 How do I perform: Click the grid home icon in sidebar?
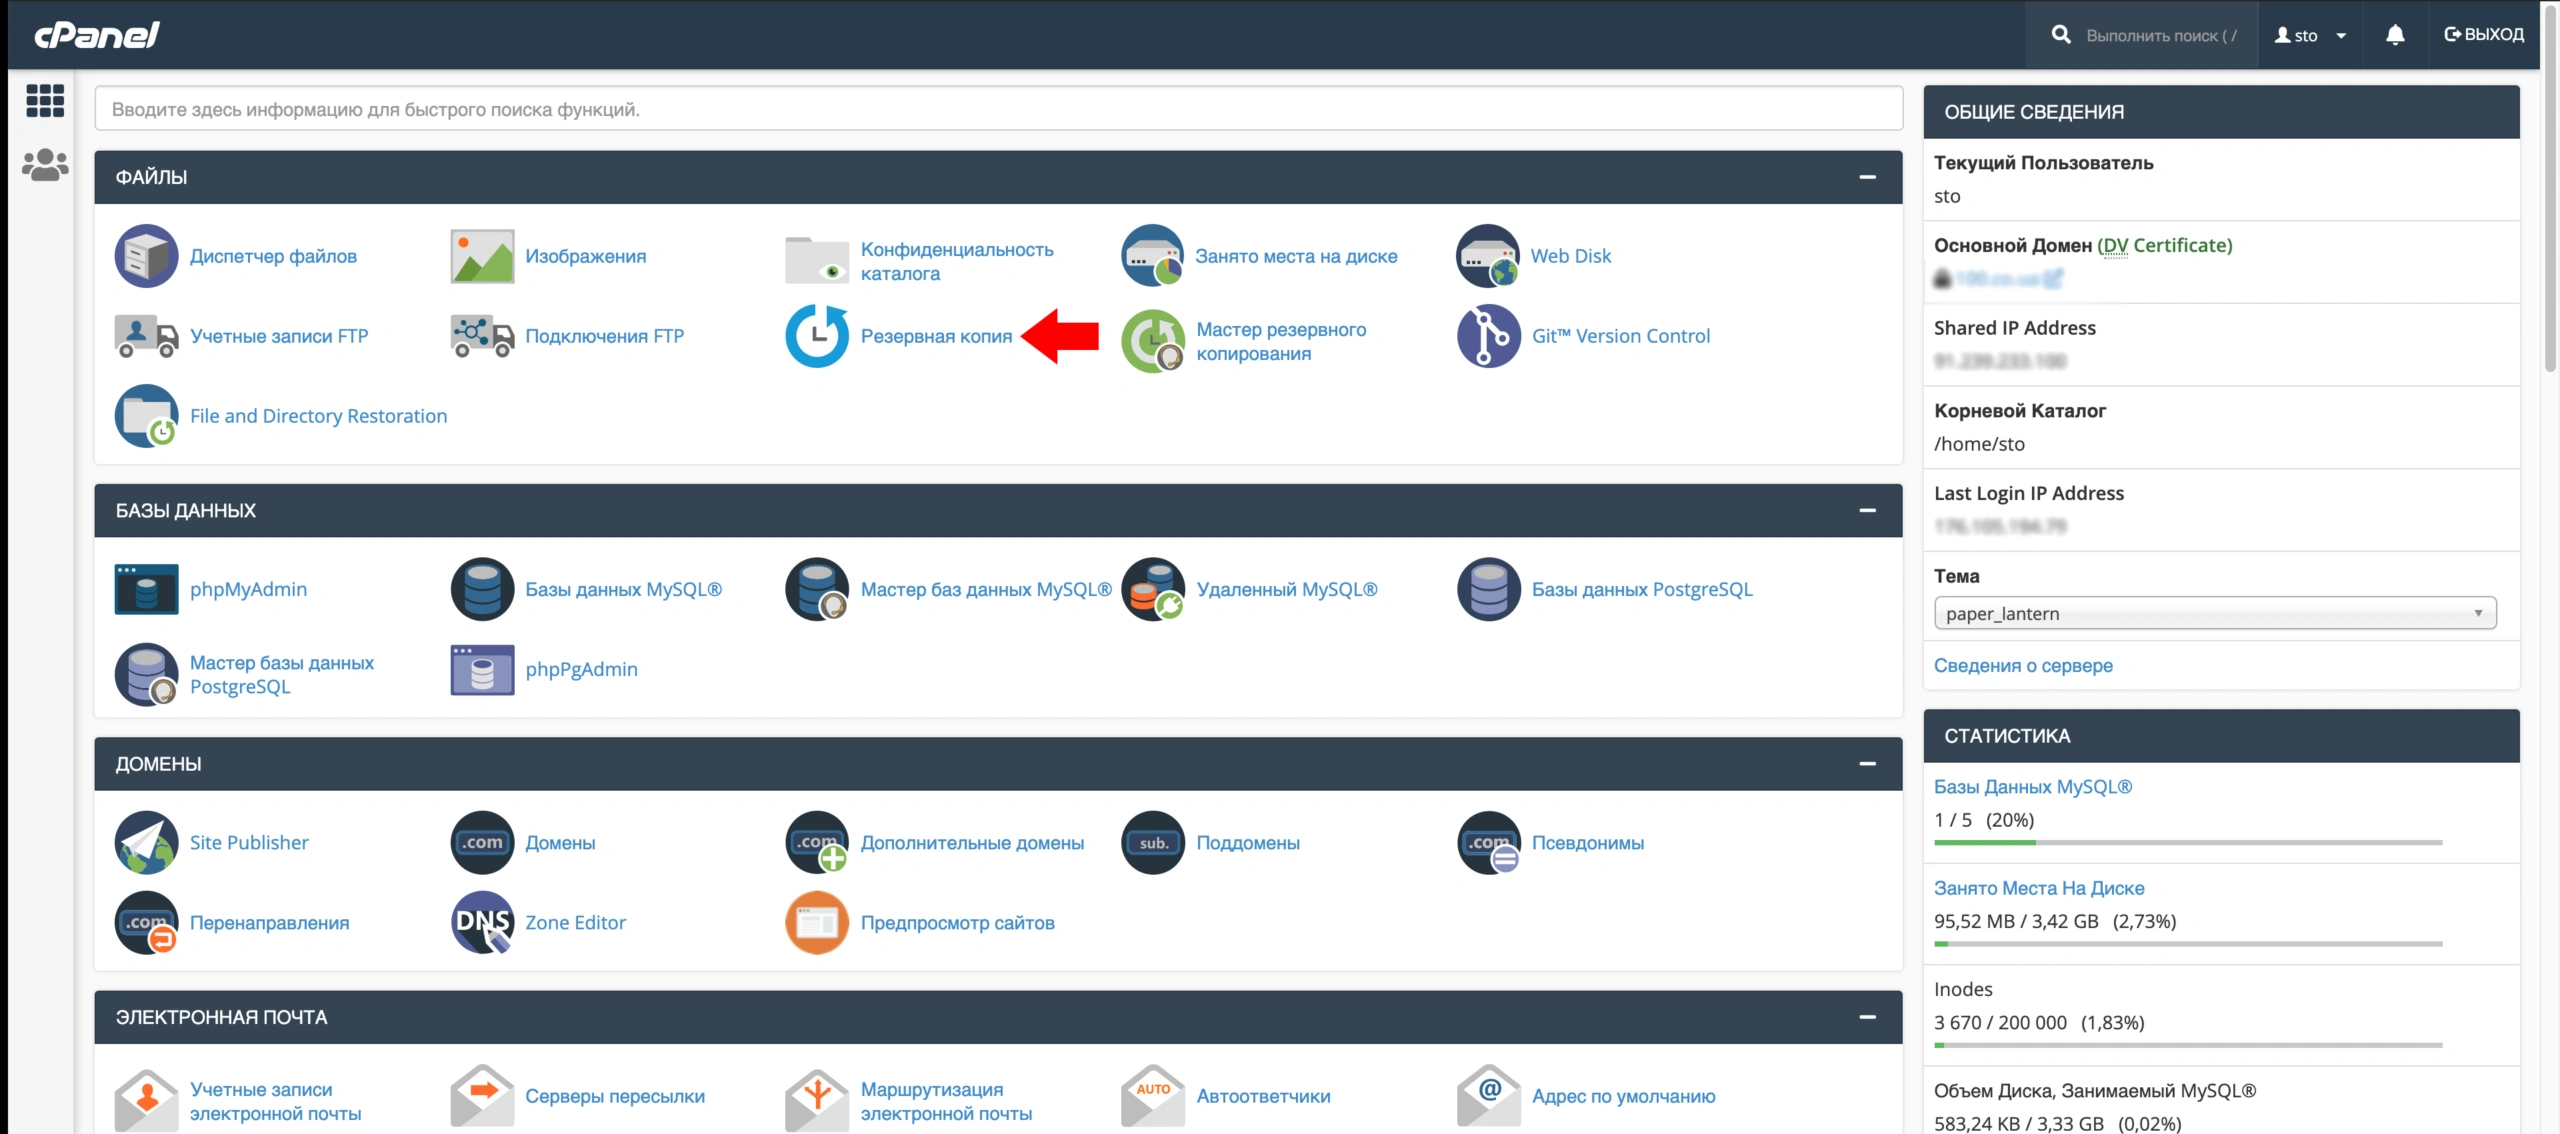(x=45, y=100)
